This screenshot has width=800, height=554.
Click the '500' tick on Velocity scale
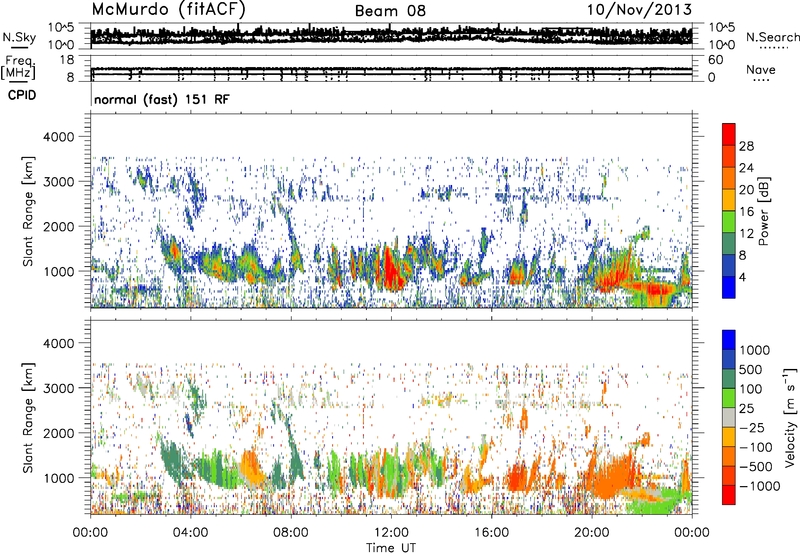(751, 369)
